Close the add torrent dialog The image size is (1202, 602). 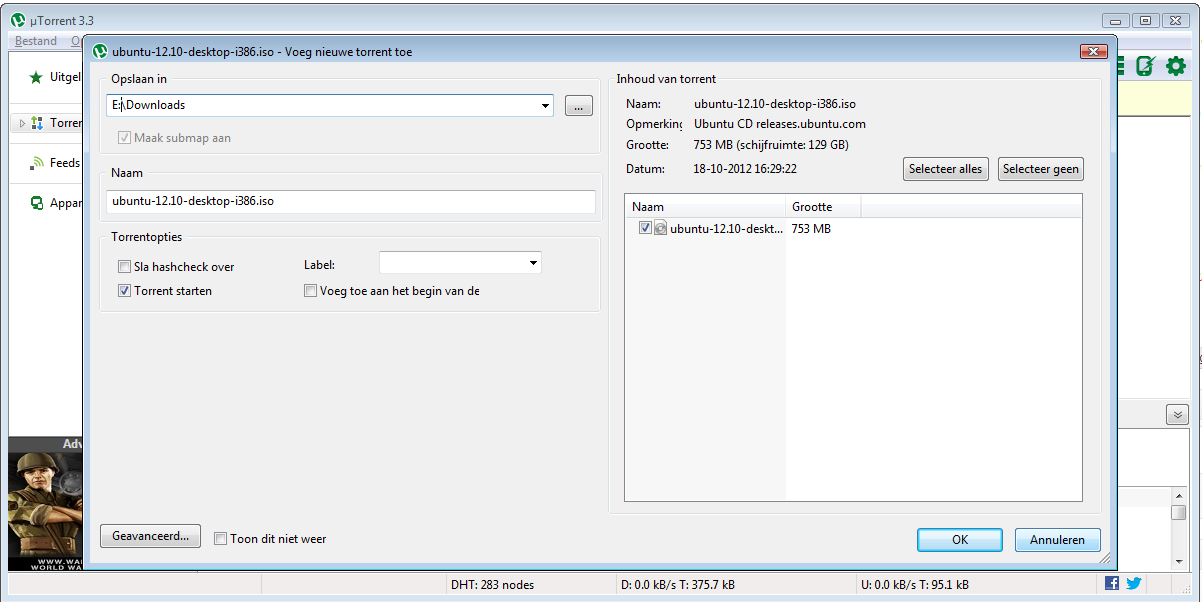point(1093,51)
